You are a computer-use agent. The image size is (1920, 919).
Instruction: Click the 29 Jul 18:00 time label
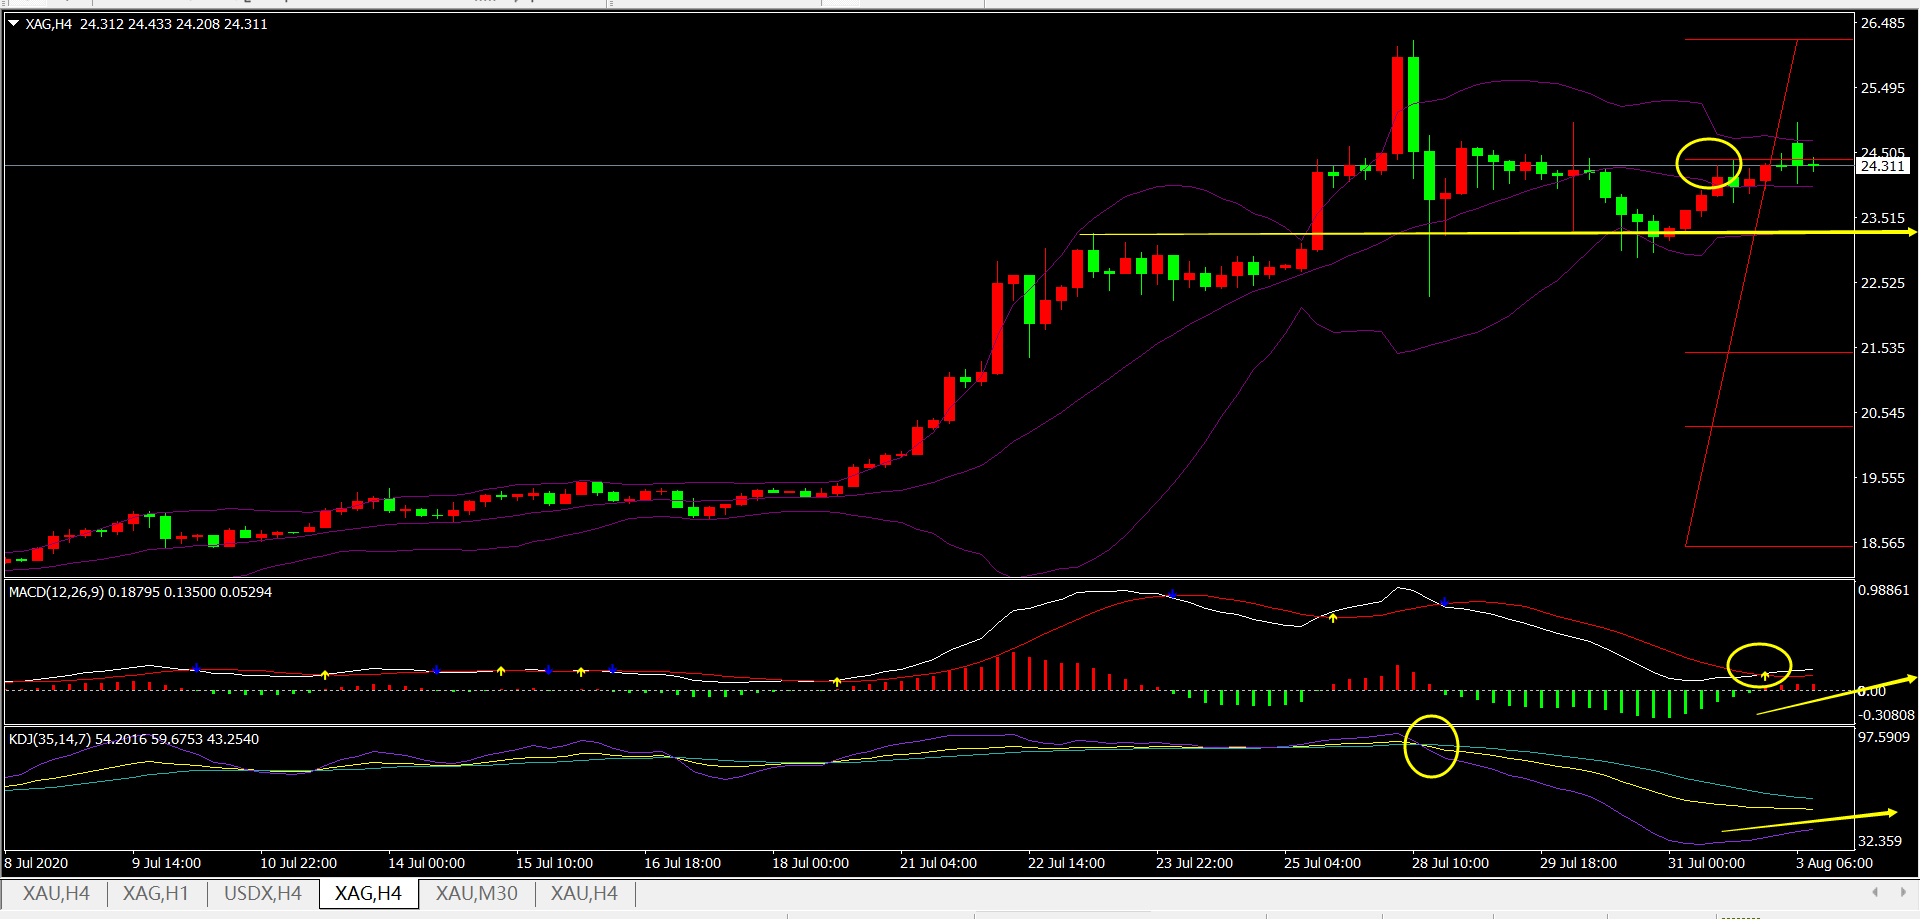pyautogui.click(x=1578, y=863)
